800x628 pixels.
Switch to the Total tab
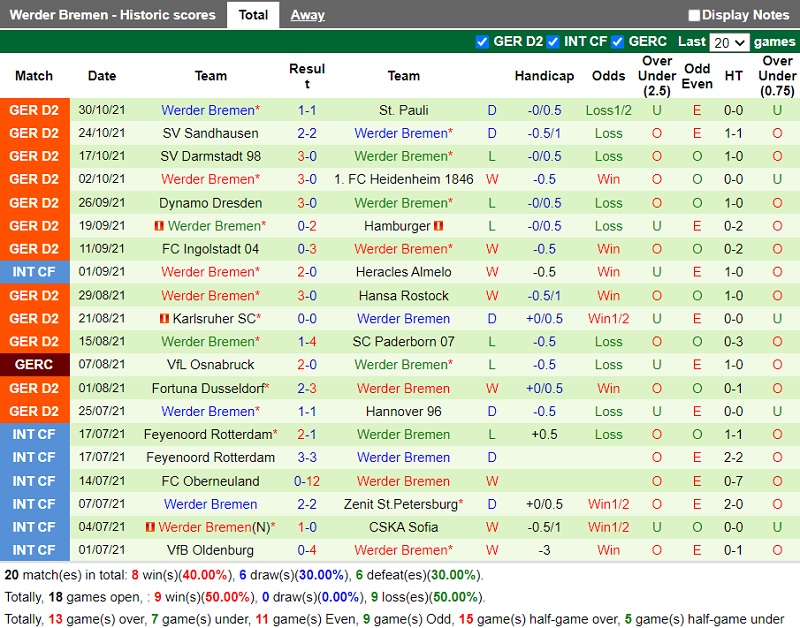pos(253,15)
